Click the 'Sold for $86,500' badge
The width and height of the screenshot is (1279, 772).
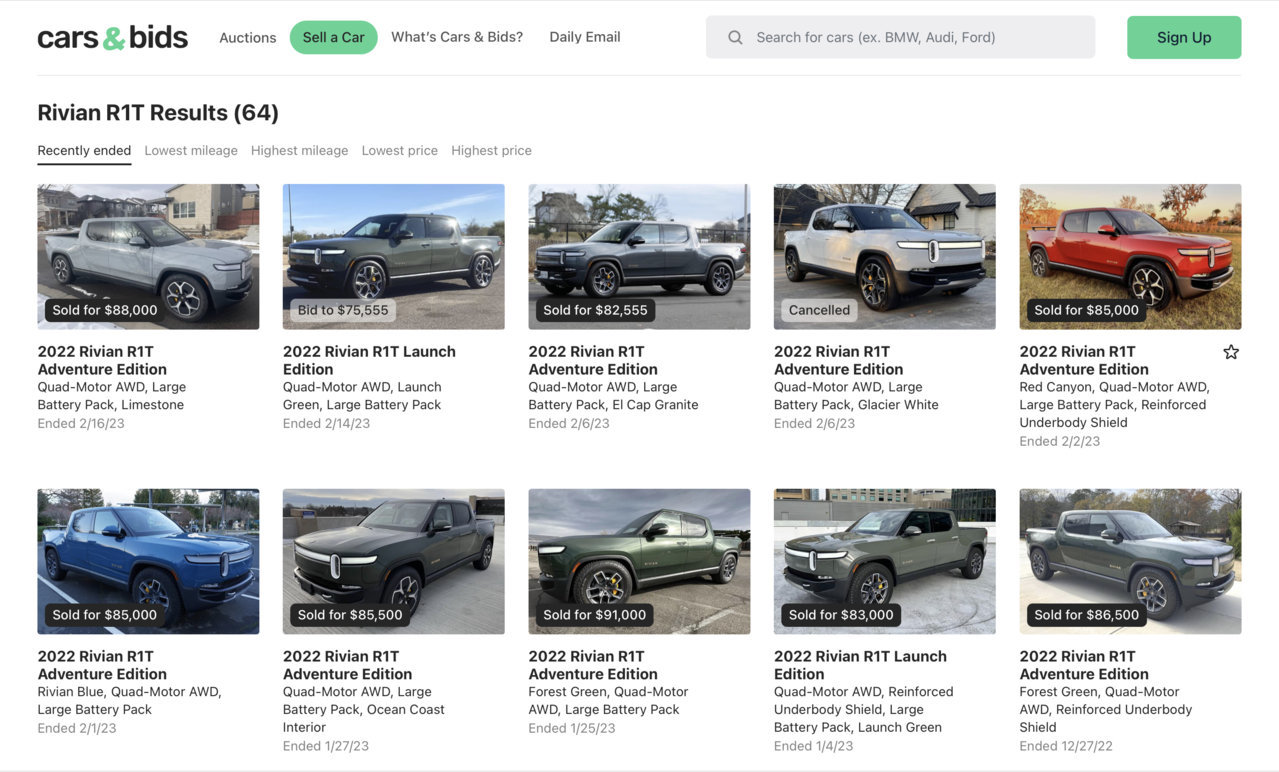click(1087, 615)
